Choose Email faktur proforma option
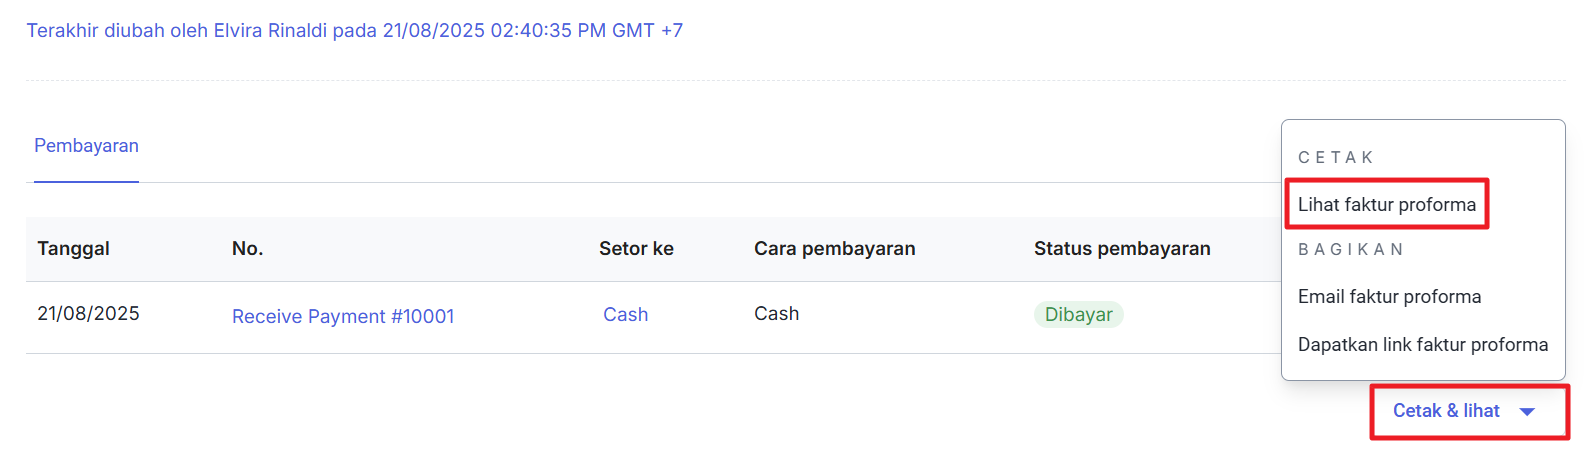The image size is (1586, 455). pos(1389,297)
